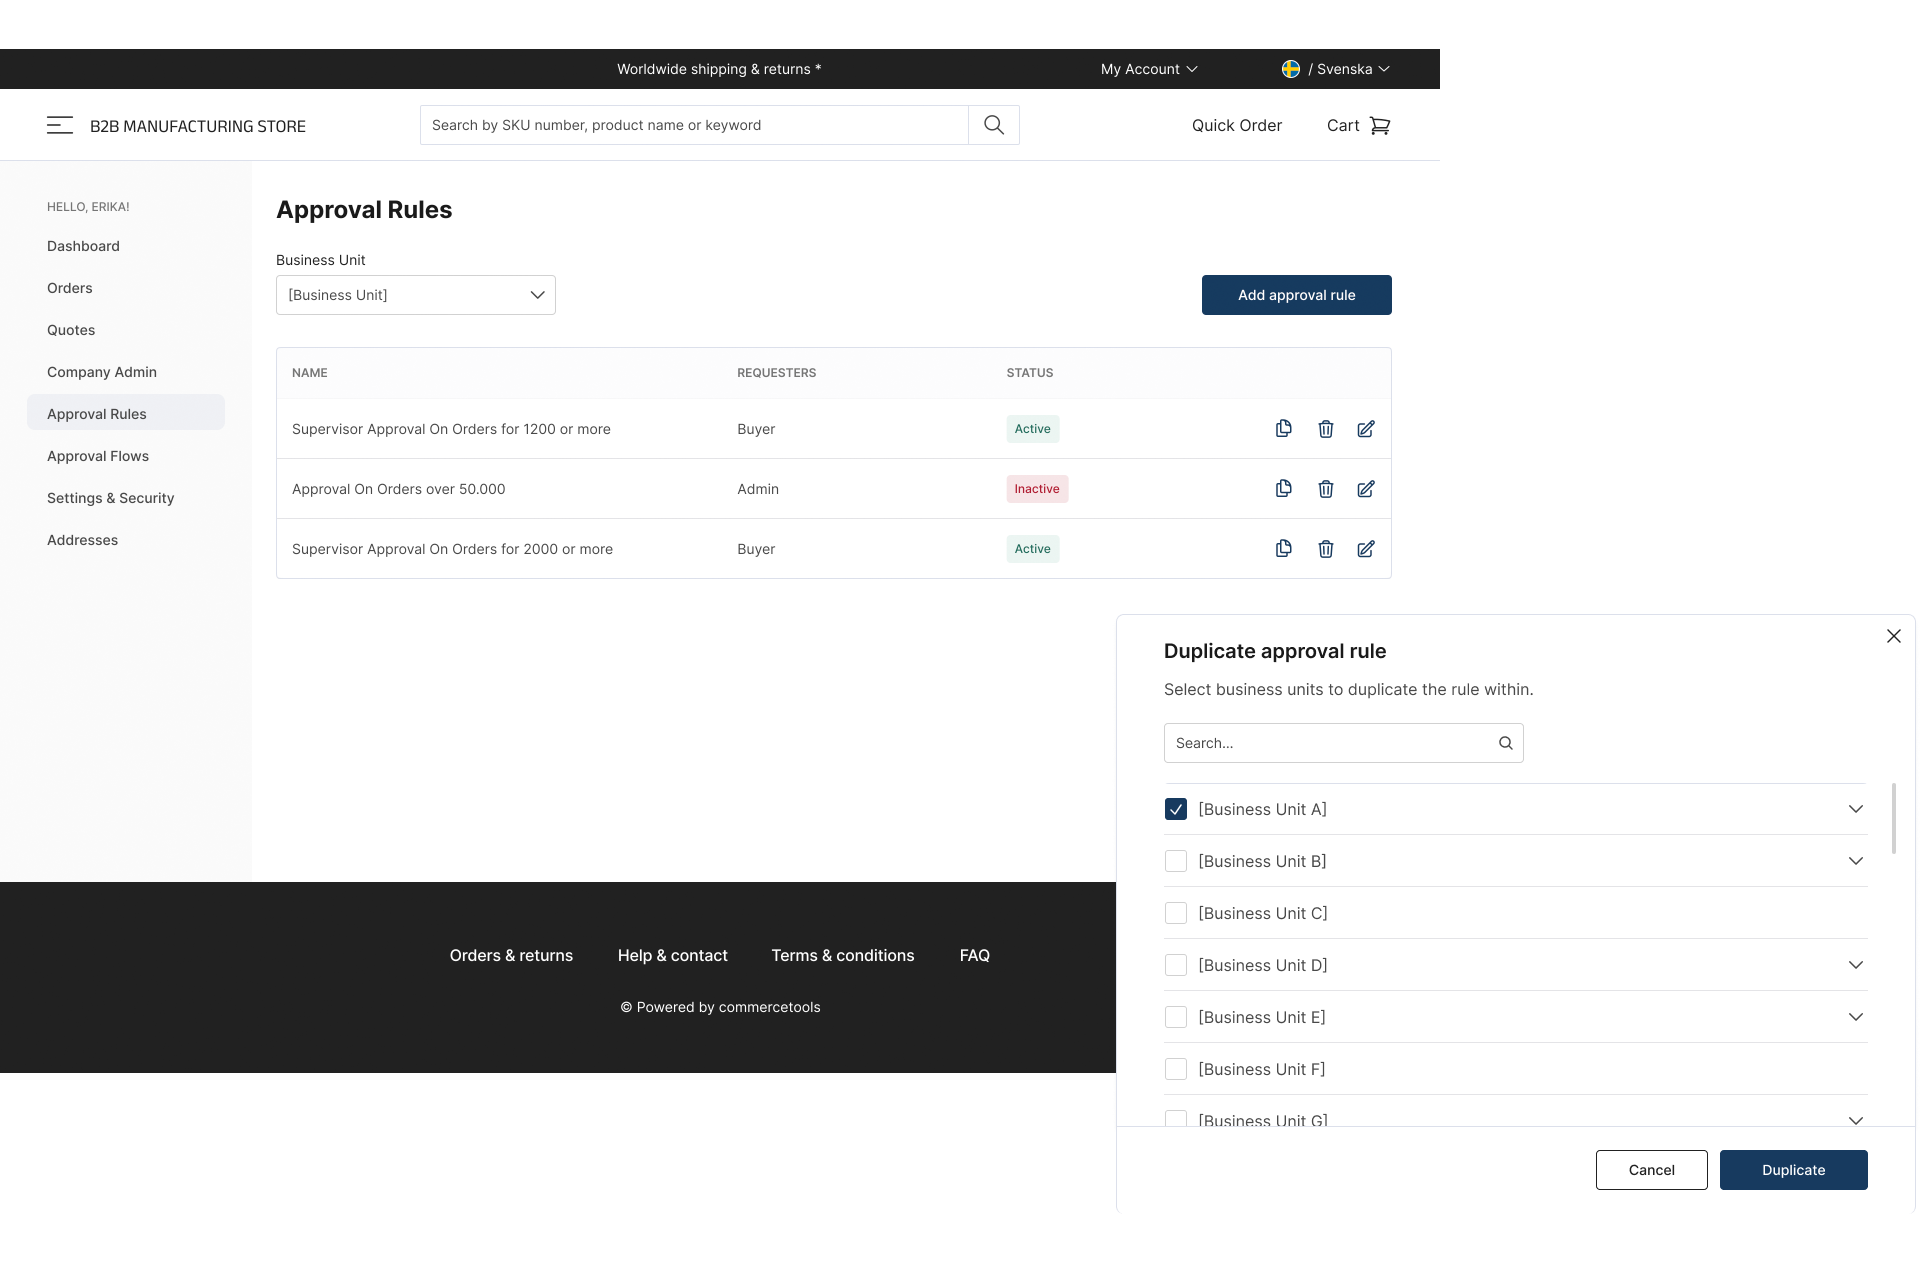Open Help & contact footer link
The width and height of the screenshot is (1920, 1280).
[x=673, y=955]
